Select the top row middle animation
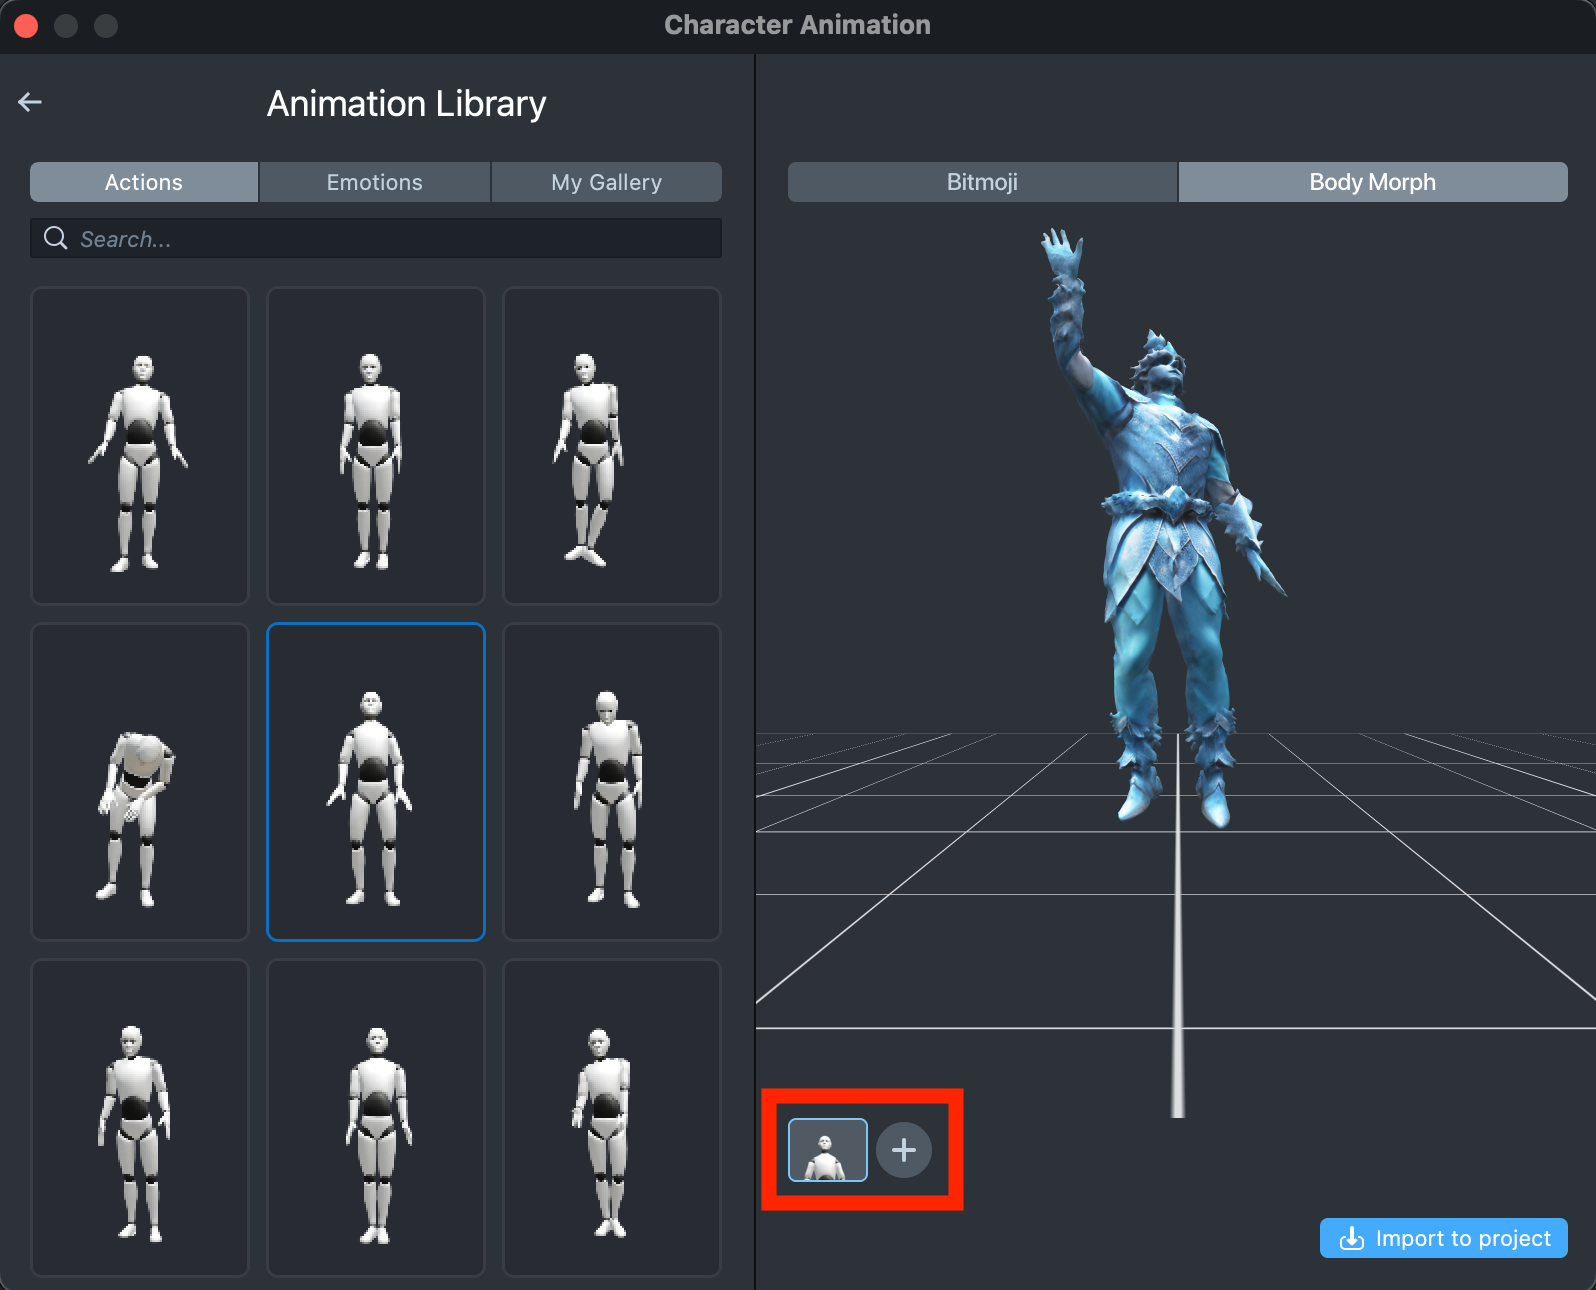Screen dimensions: 1596x1290 [376, 446]
